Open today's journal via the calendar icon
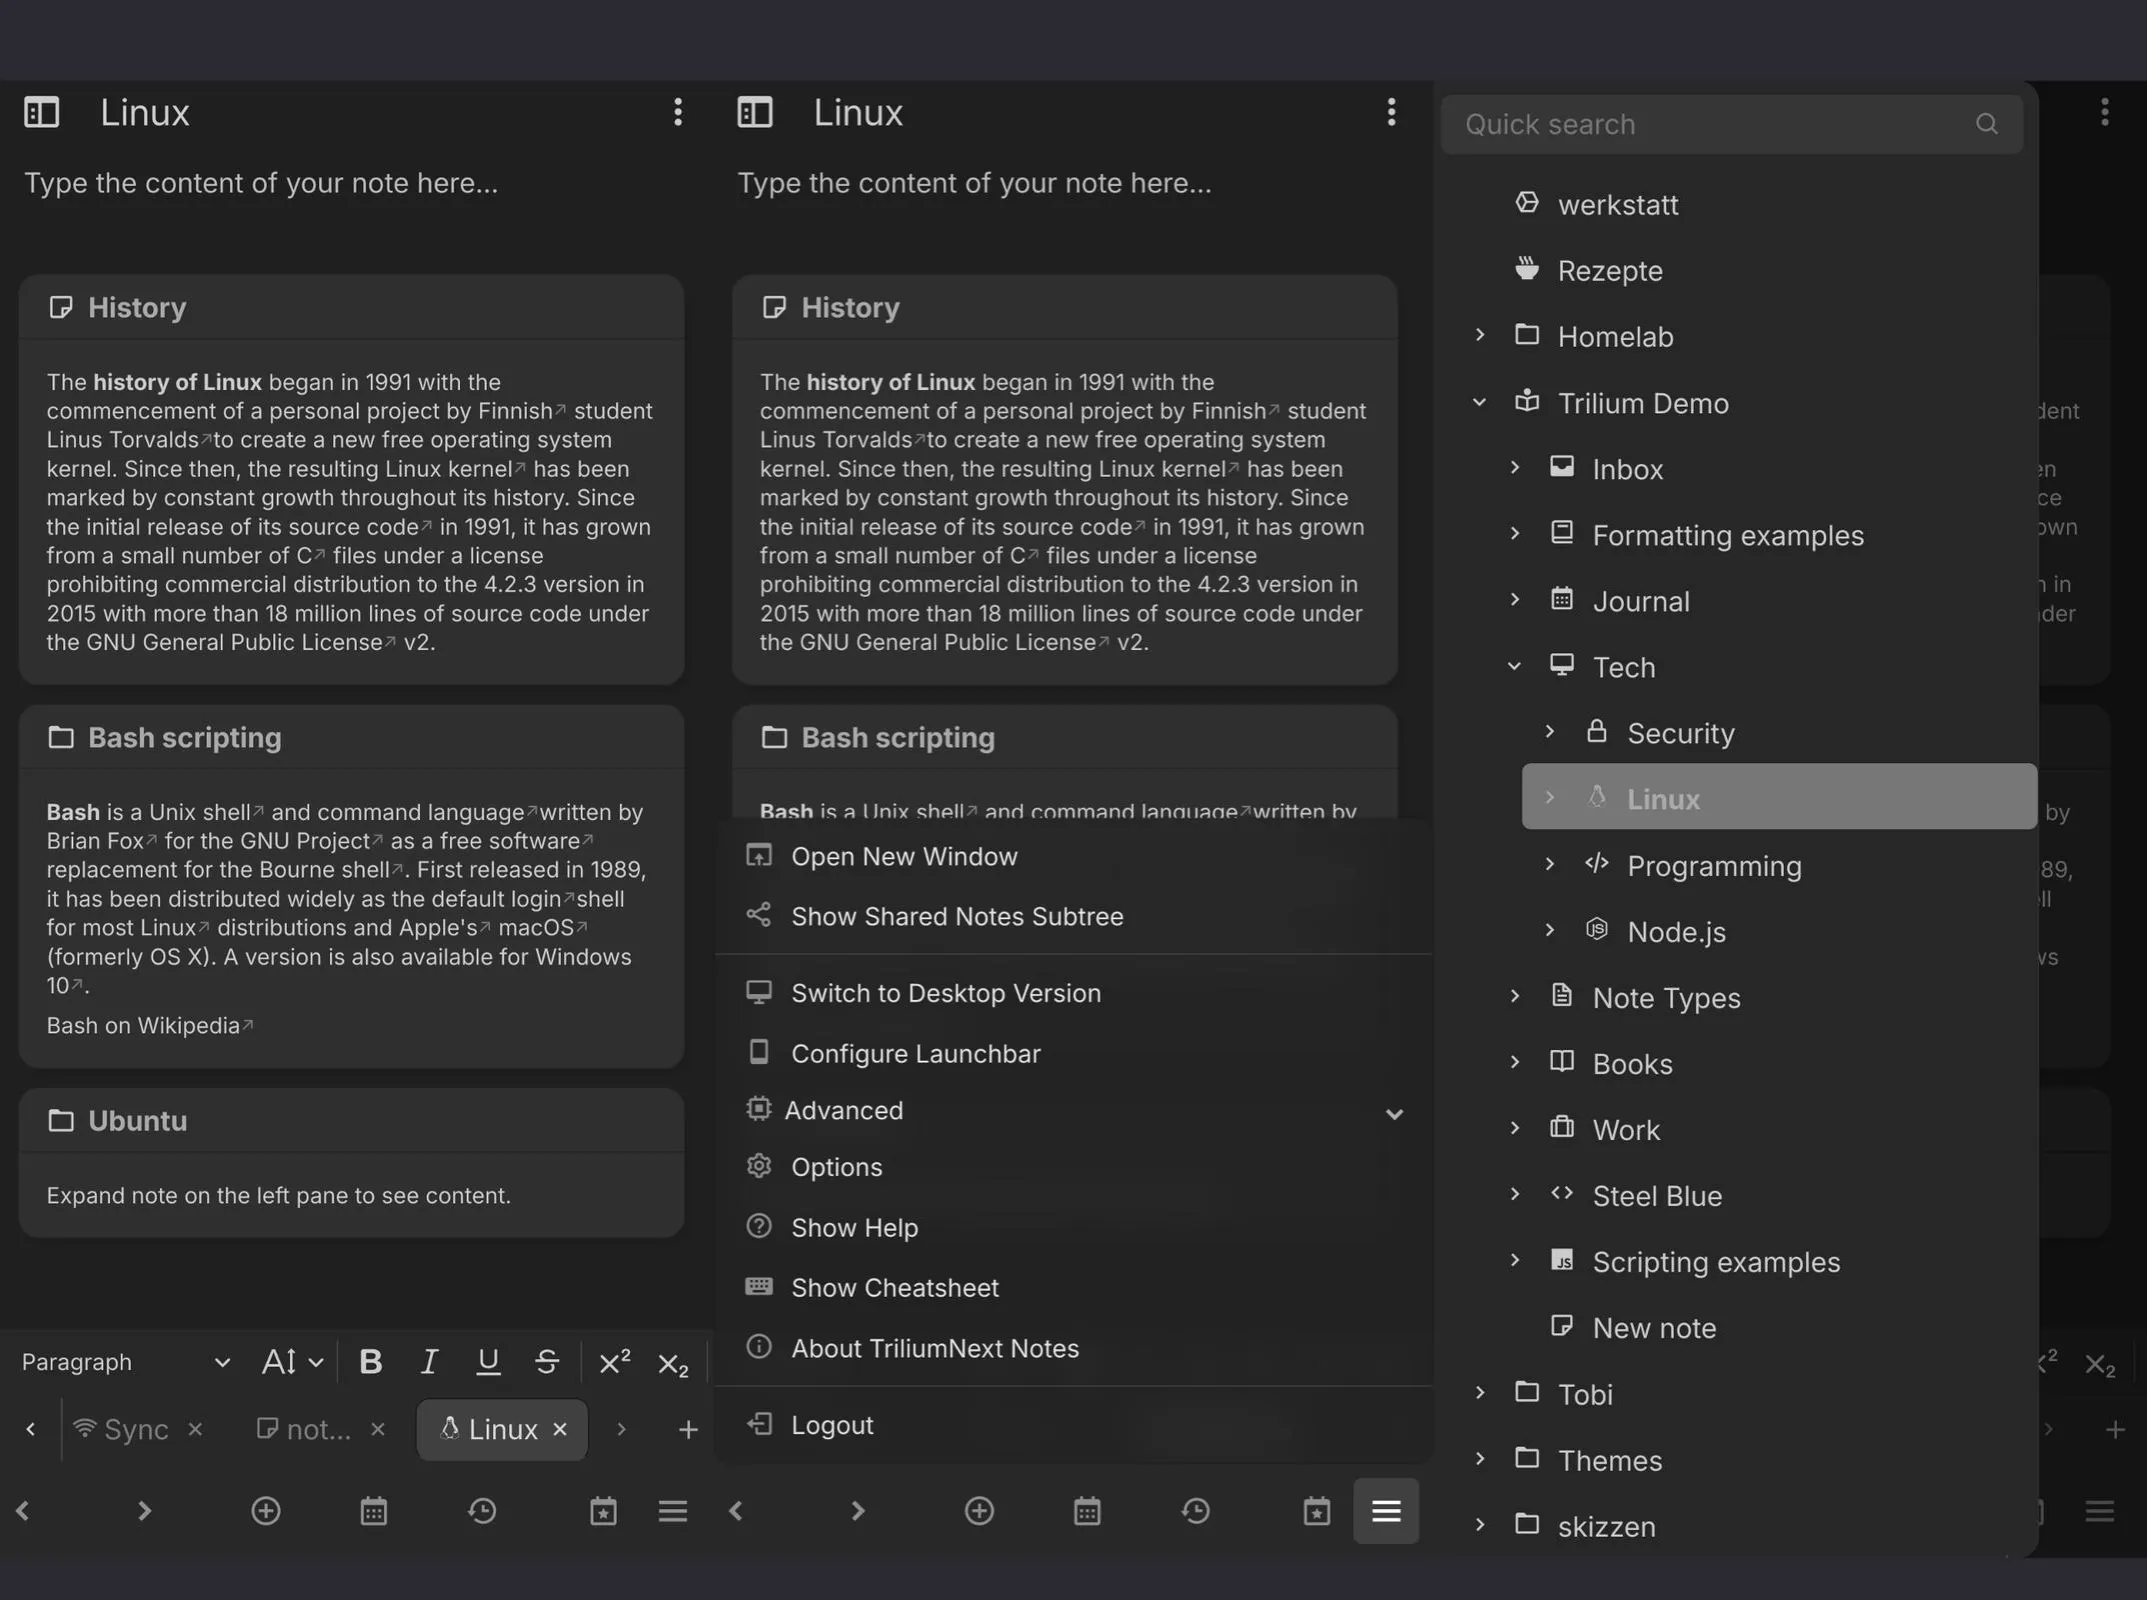Viewport: 2147px width, 1600px height. [x=373, y=1511]
